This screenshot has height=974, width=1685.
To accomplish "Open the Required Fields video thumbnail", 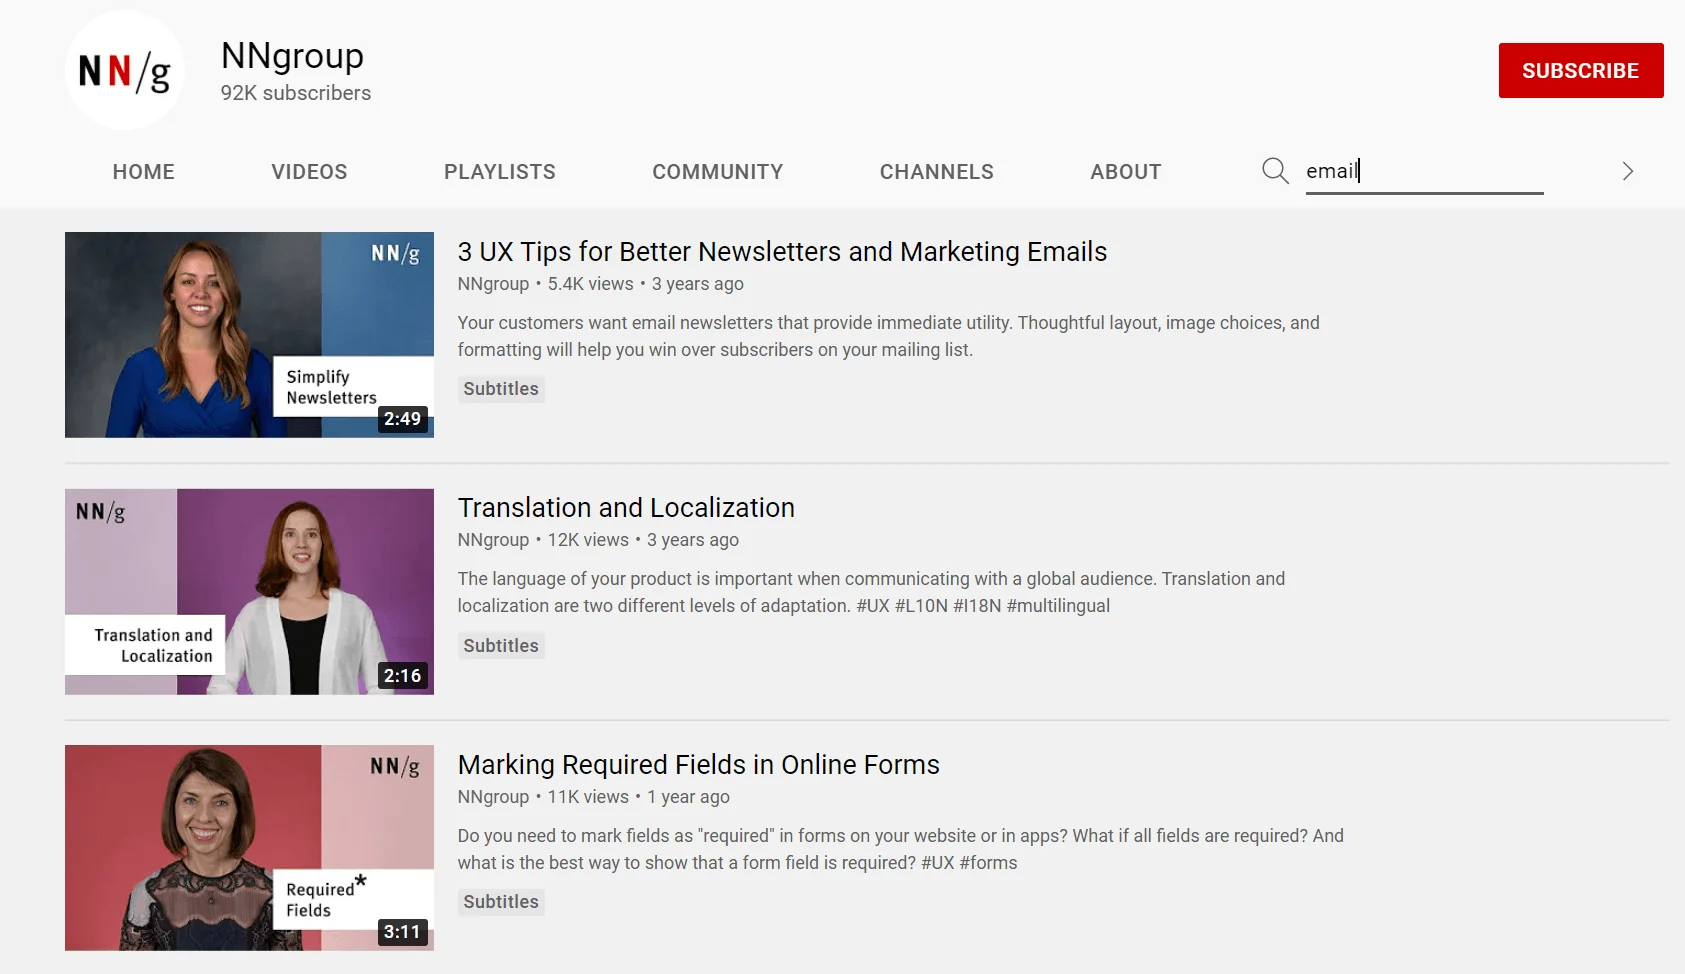I will 249,848.
